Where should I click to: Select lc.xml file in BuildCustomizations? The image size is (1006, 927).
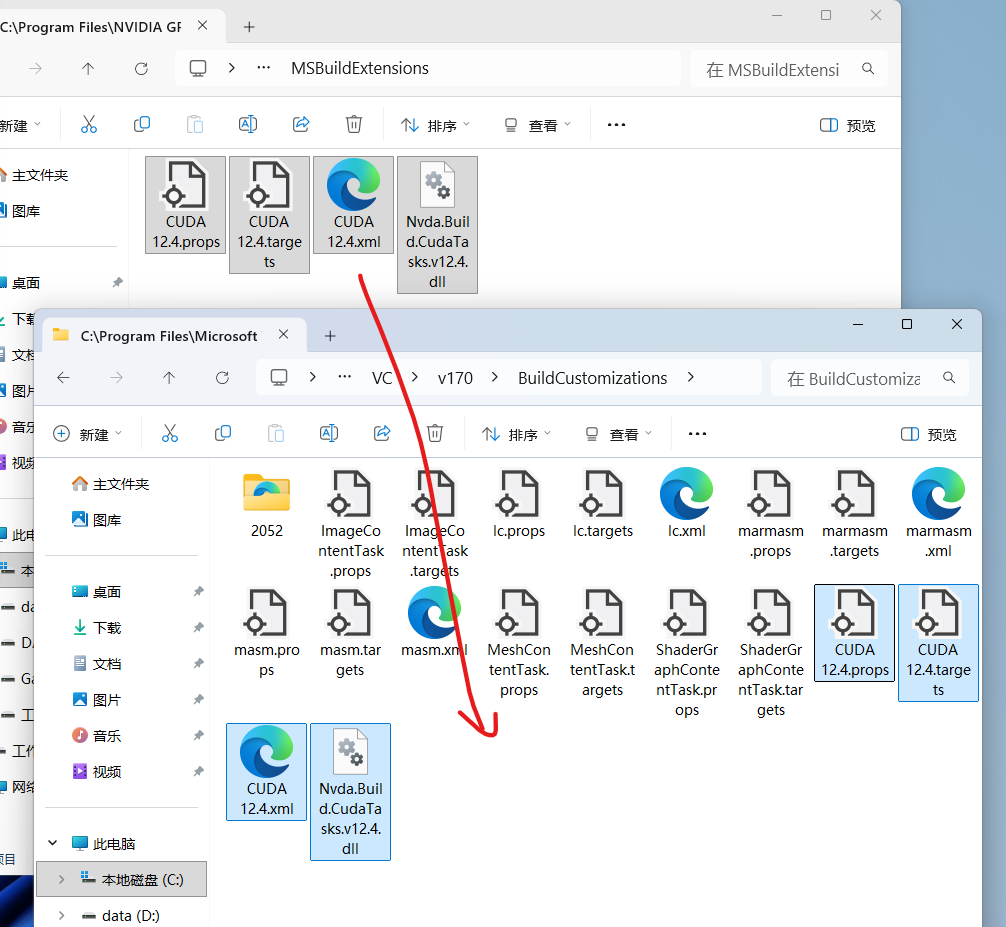click(x=686, y=505)
